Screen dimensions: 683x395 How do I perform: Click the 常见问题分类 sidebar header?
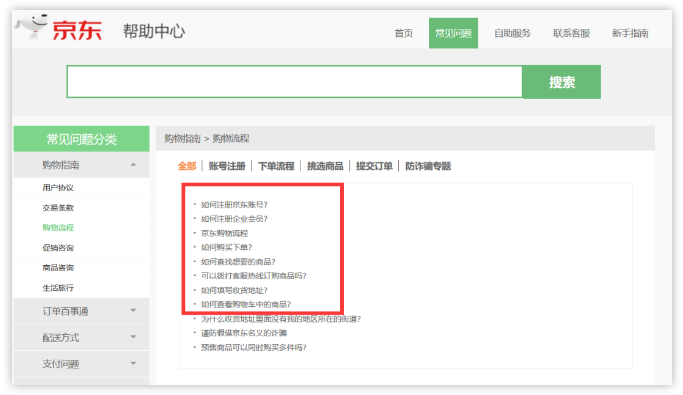pos(81,139)
